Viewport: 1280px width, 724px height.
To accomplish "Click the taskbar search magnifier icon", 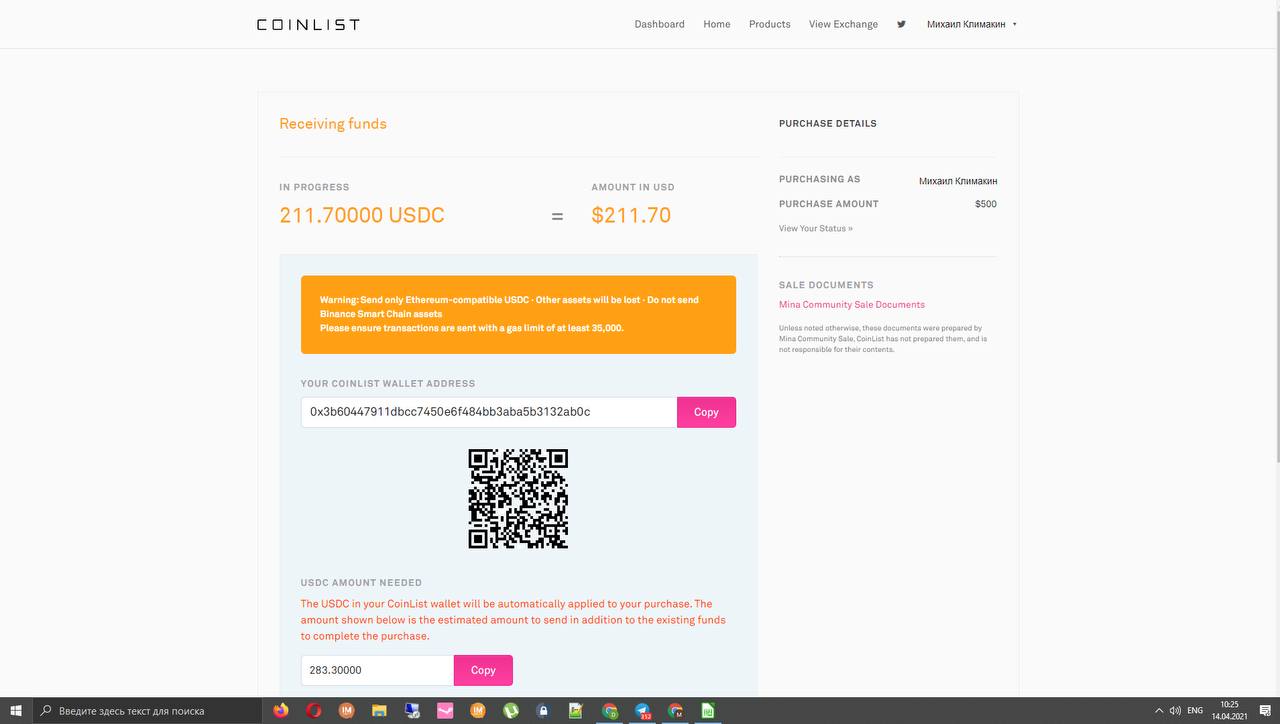I will pyautogui.click(x=46, y=711).
